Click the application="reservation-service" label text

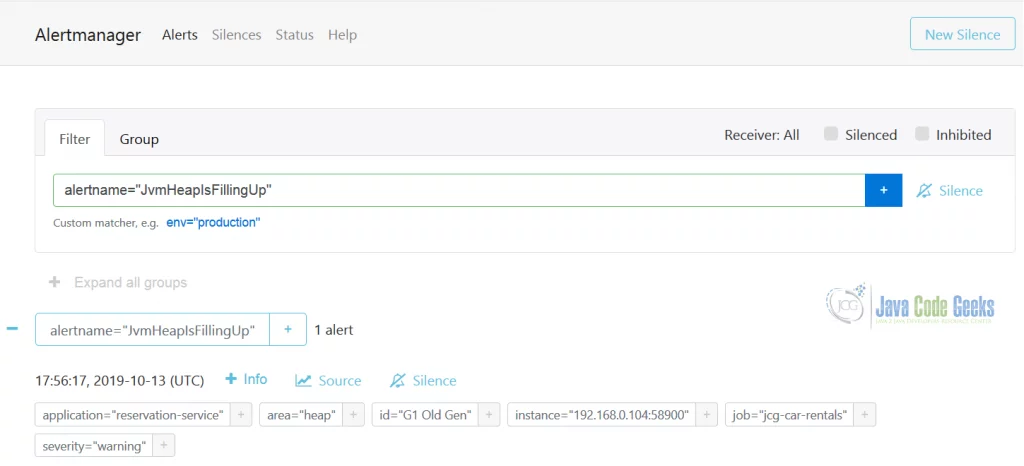point(133,414)
